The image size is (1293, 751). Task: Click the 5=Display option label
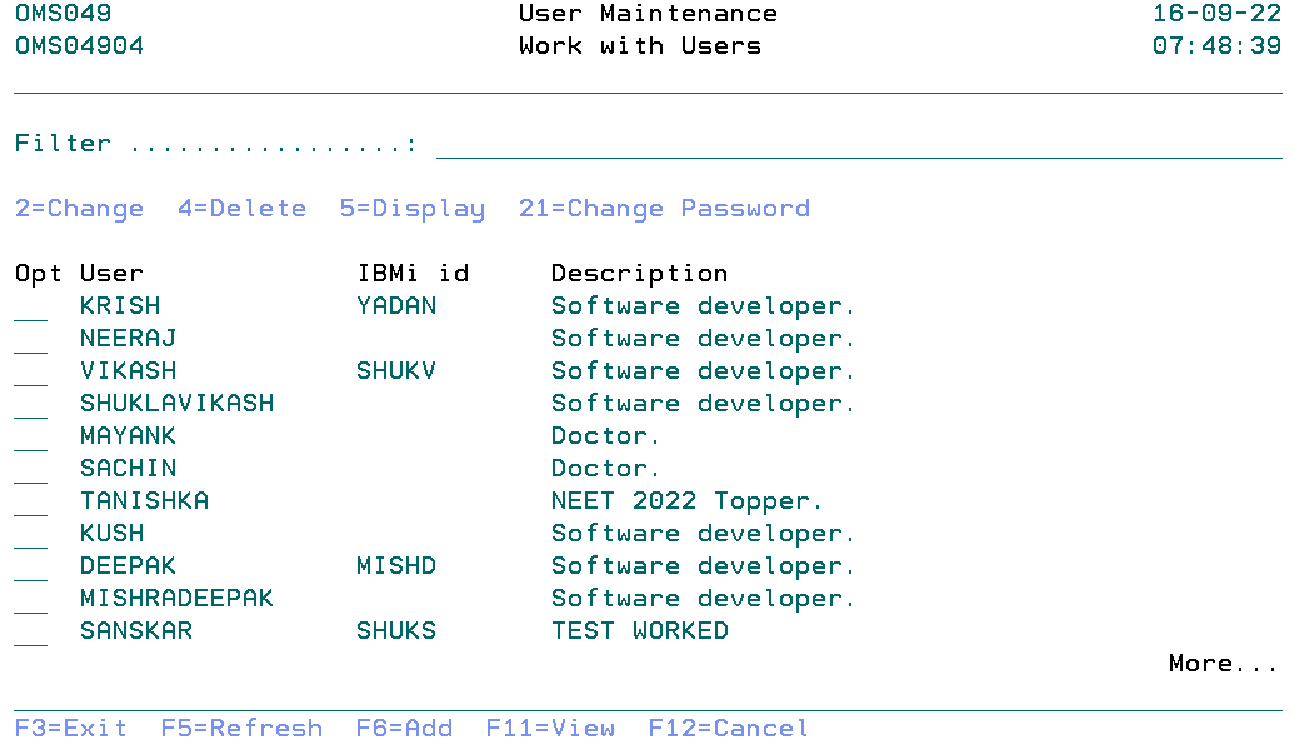coord(412,209)
